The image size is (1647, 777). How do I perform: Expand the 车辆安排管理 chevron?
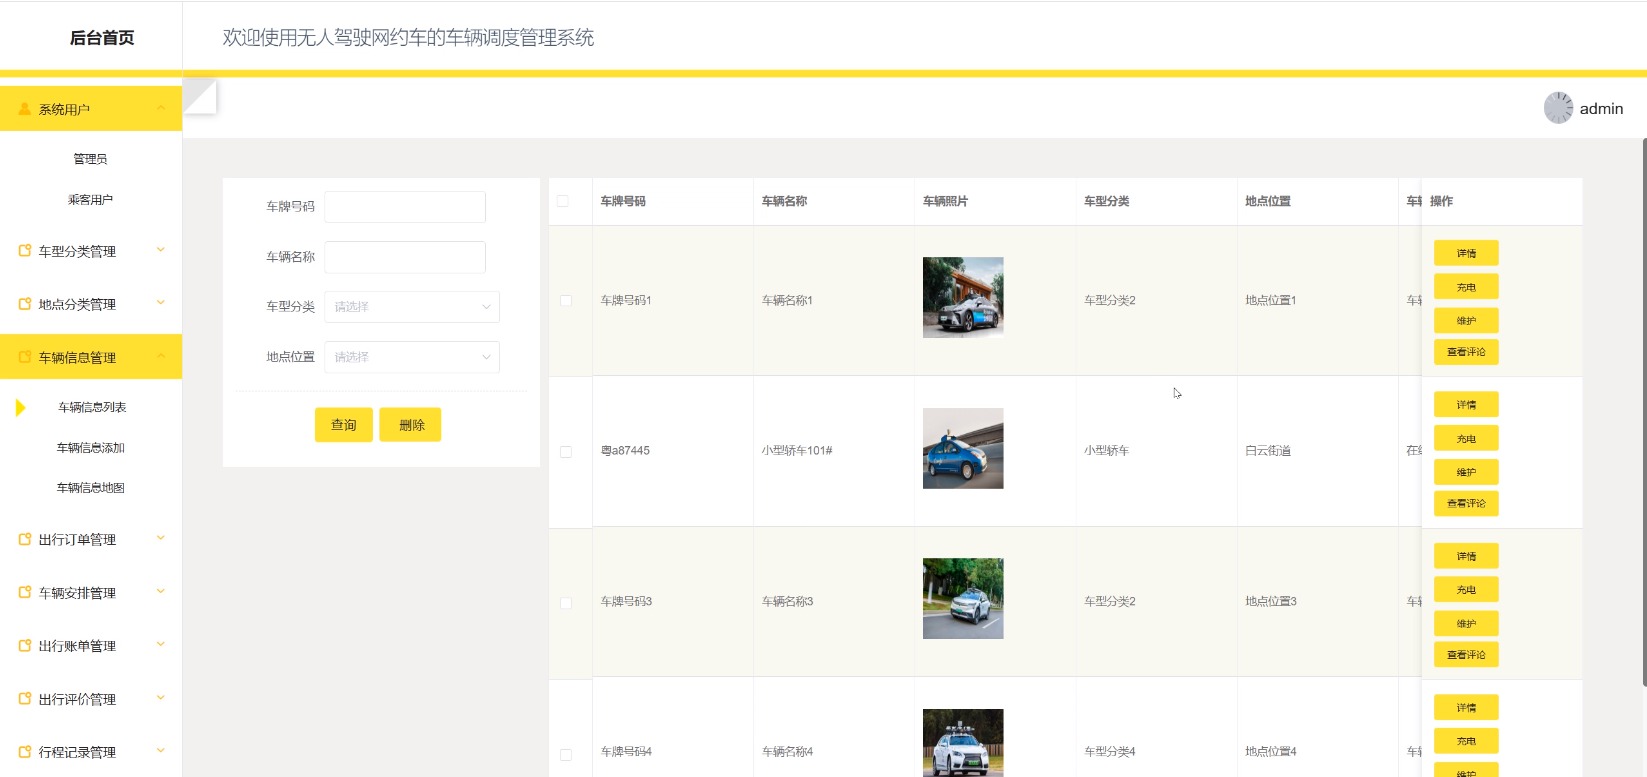pos(161,592)
